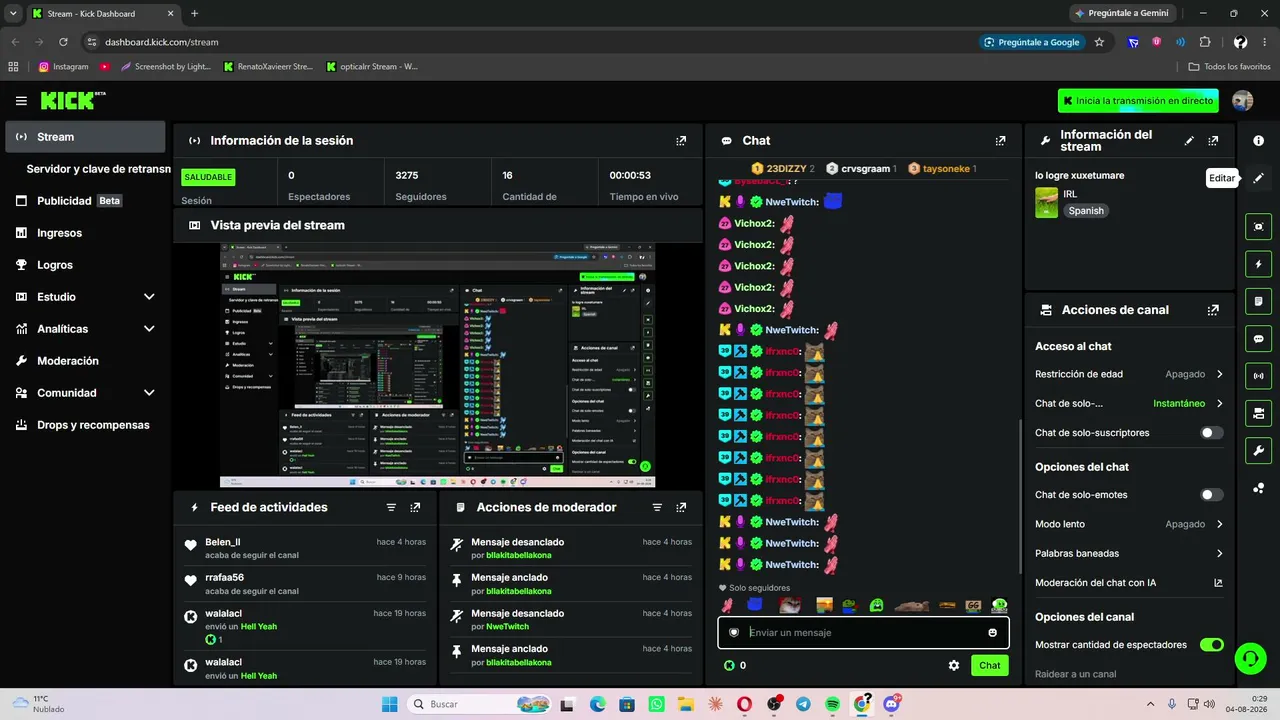
Task: Pop out the Feed de actividades panel
Action: [x=415, y=508]
